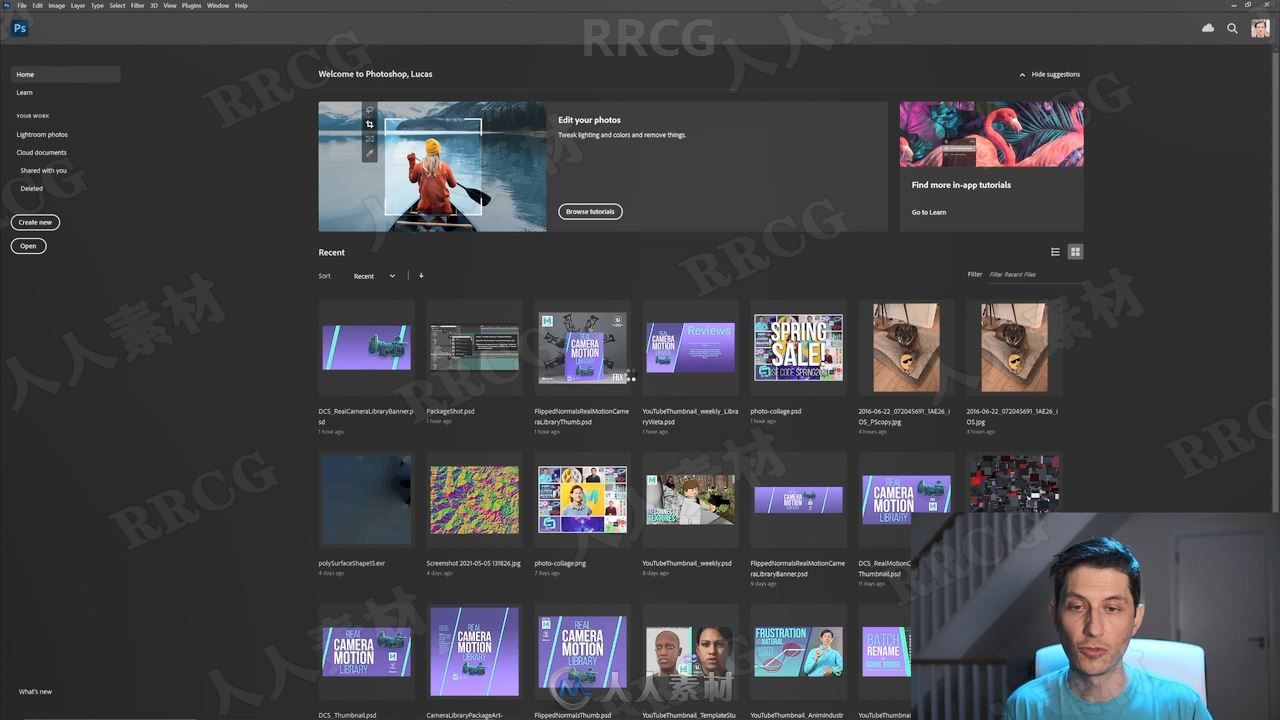
Task: Open FlippedNormalsRealMotionCameraLibraryBanner.psd thumbnail
Action: (798, 500)
